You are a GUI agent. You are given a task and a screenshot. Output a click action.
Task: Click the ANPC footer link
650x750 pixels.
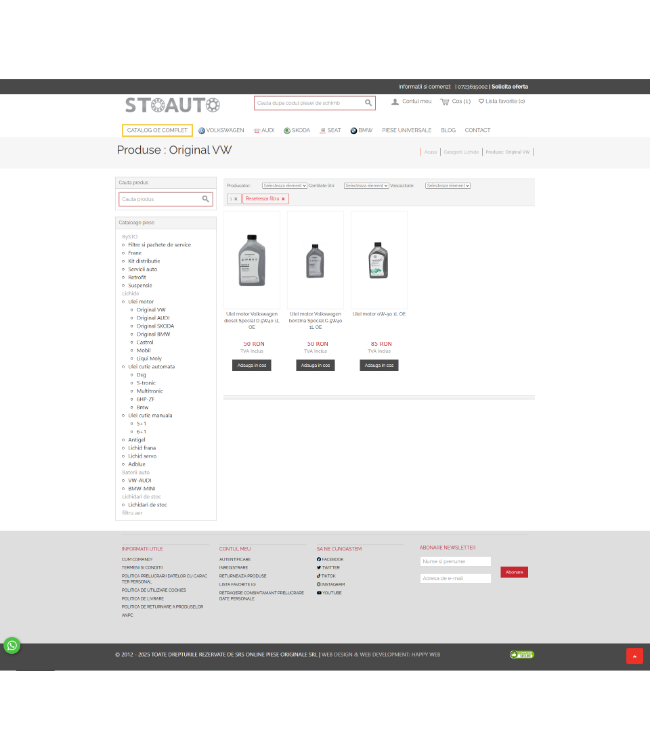coord(127,616)
